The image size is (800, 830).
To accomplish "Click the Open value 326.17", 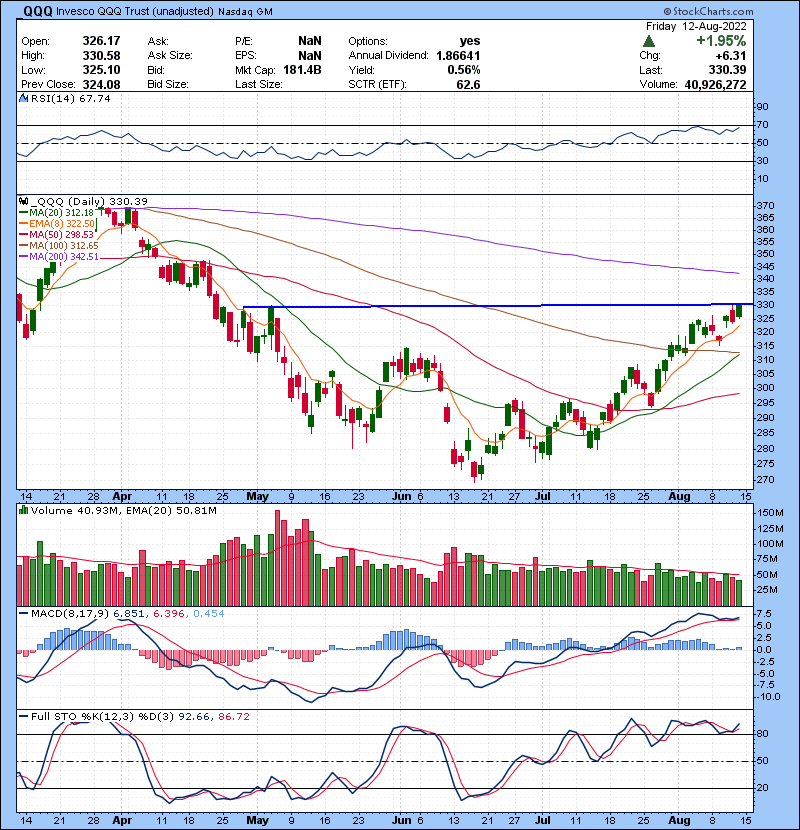I will [x=101, y=41].
